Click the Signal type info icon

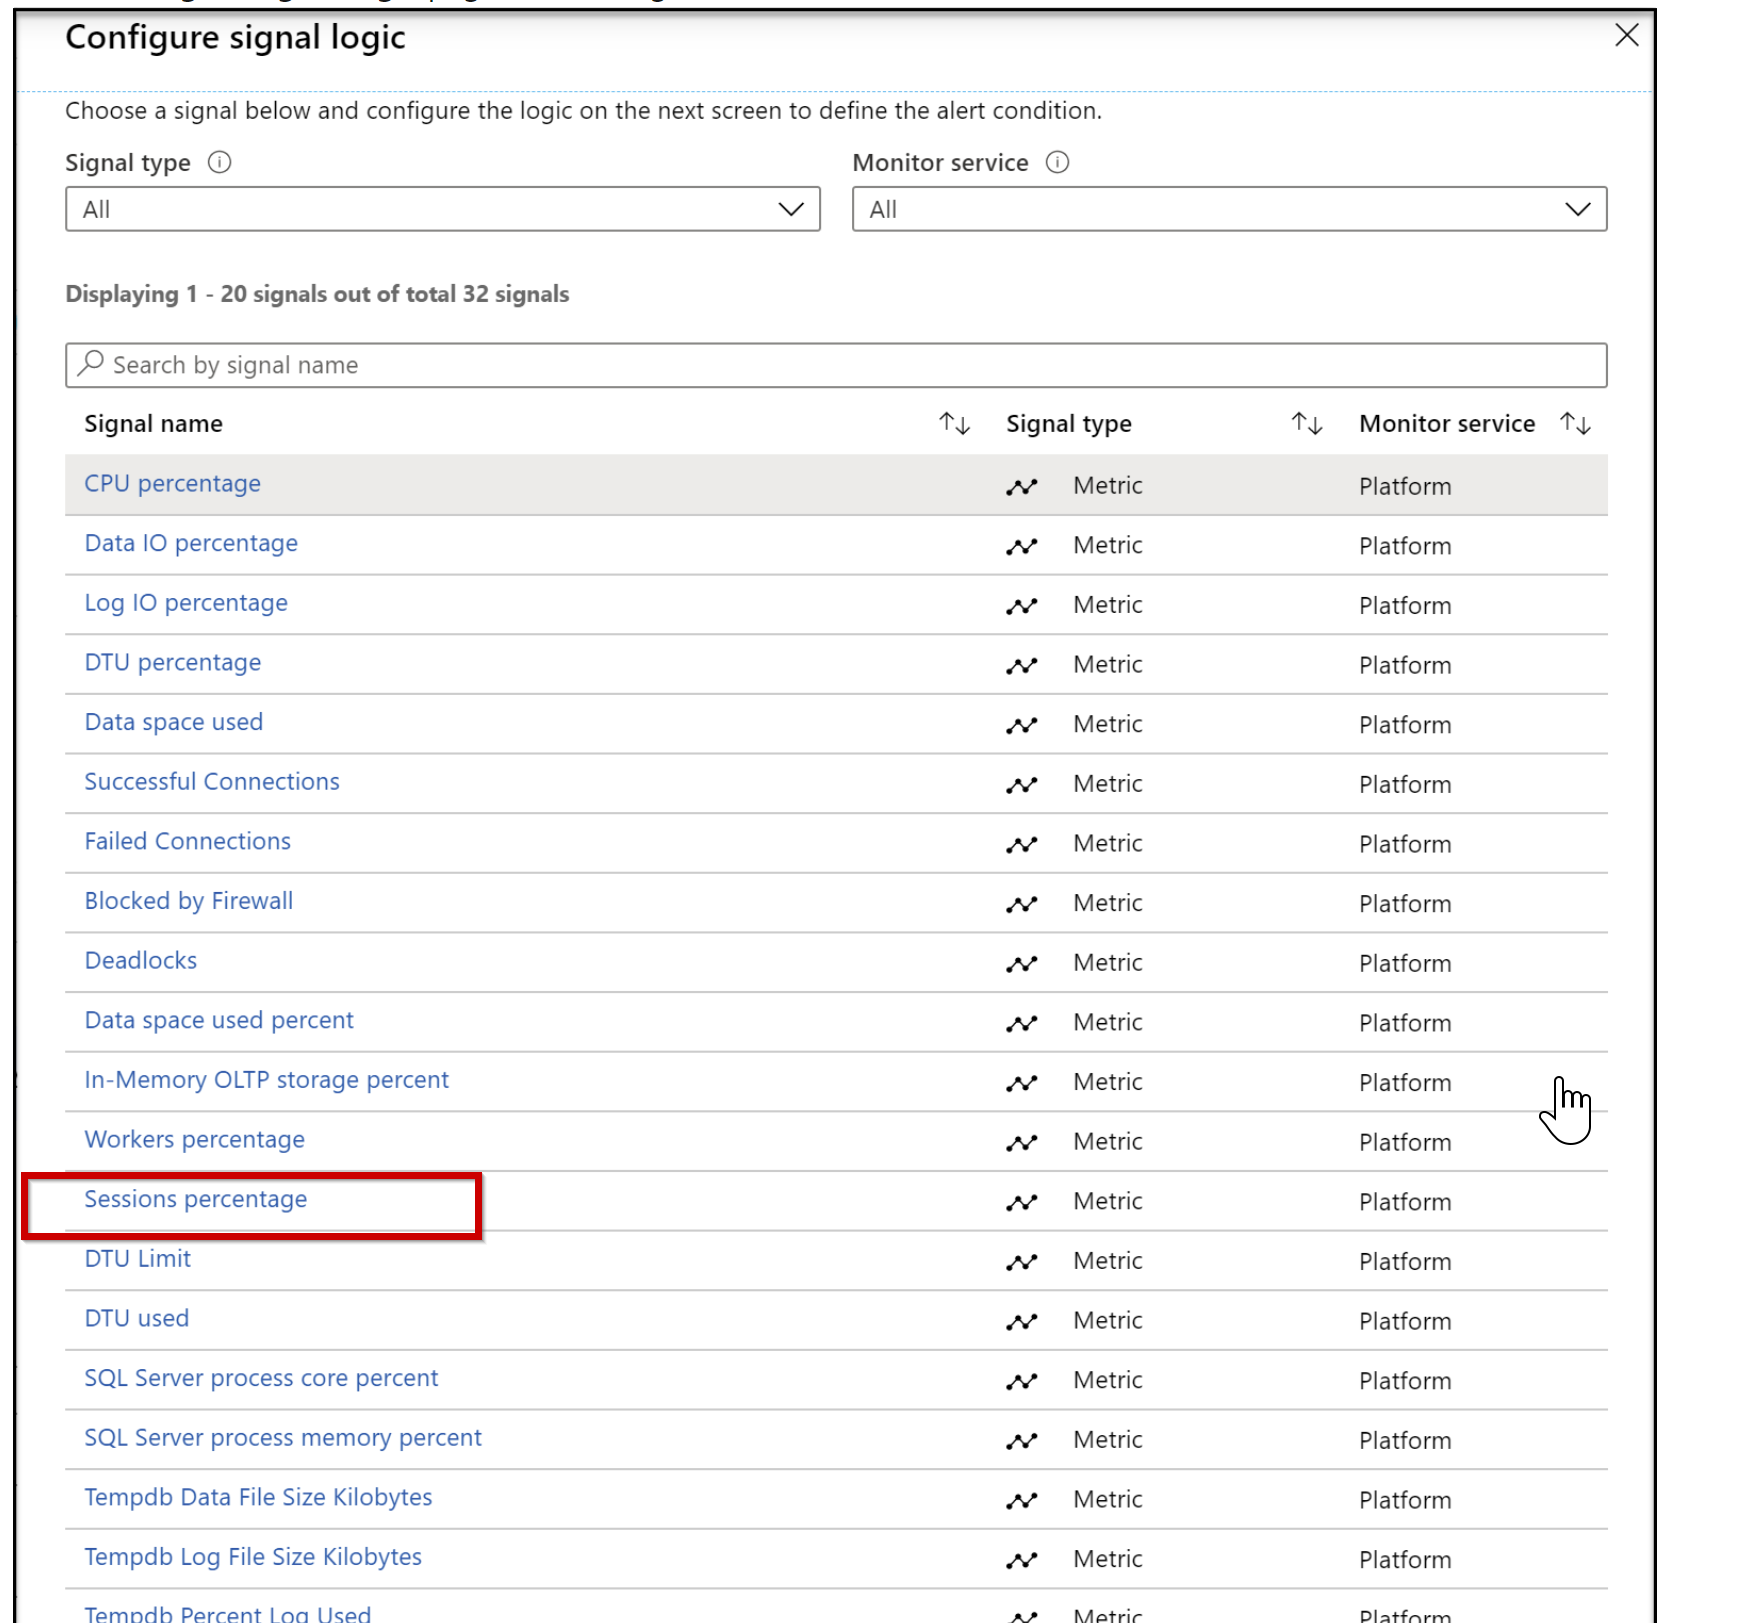(x=219, y=162)
